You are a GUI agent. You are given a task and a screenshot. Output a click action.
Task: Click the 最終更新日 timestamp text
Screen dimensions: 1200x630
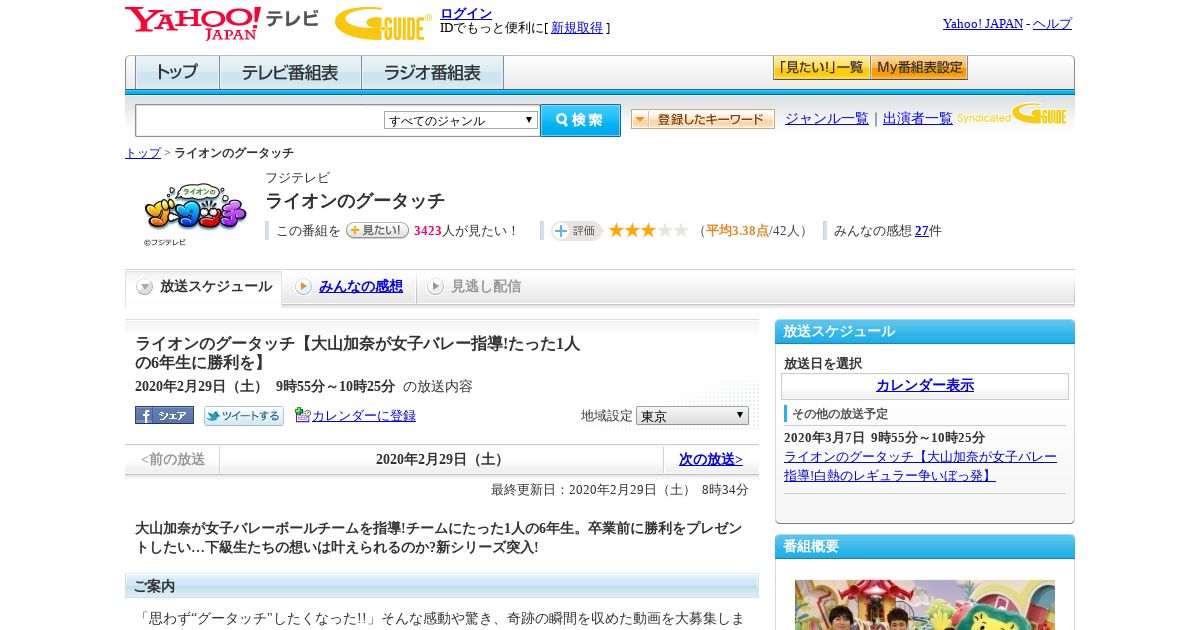620,490
